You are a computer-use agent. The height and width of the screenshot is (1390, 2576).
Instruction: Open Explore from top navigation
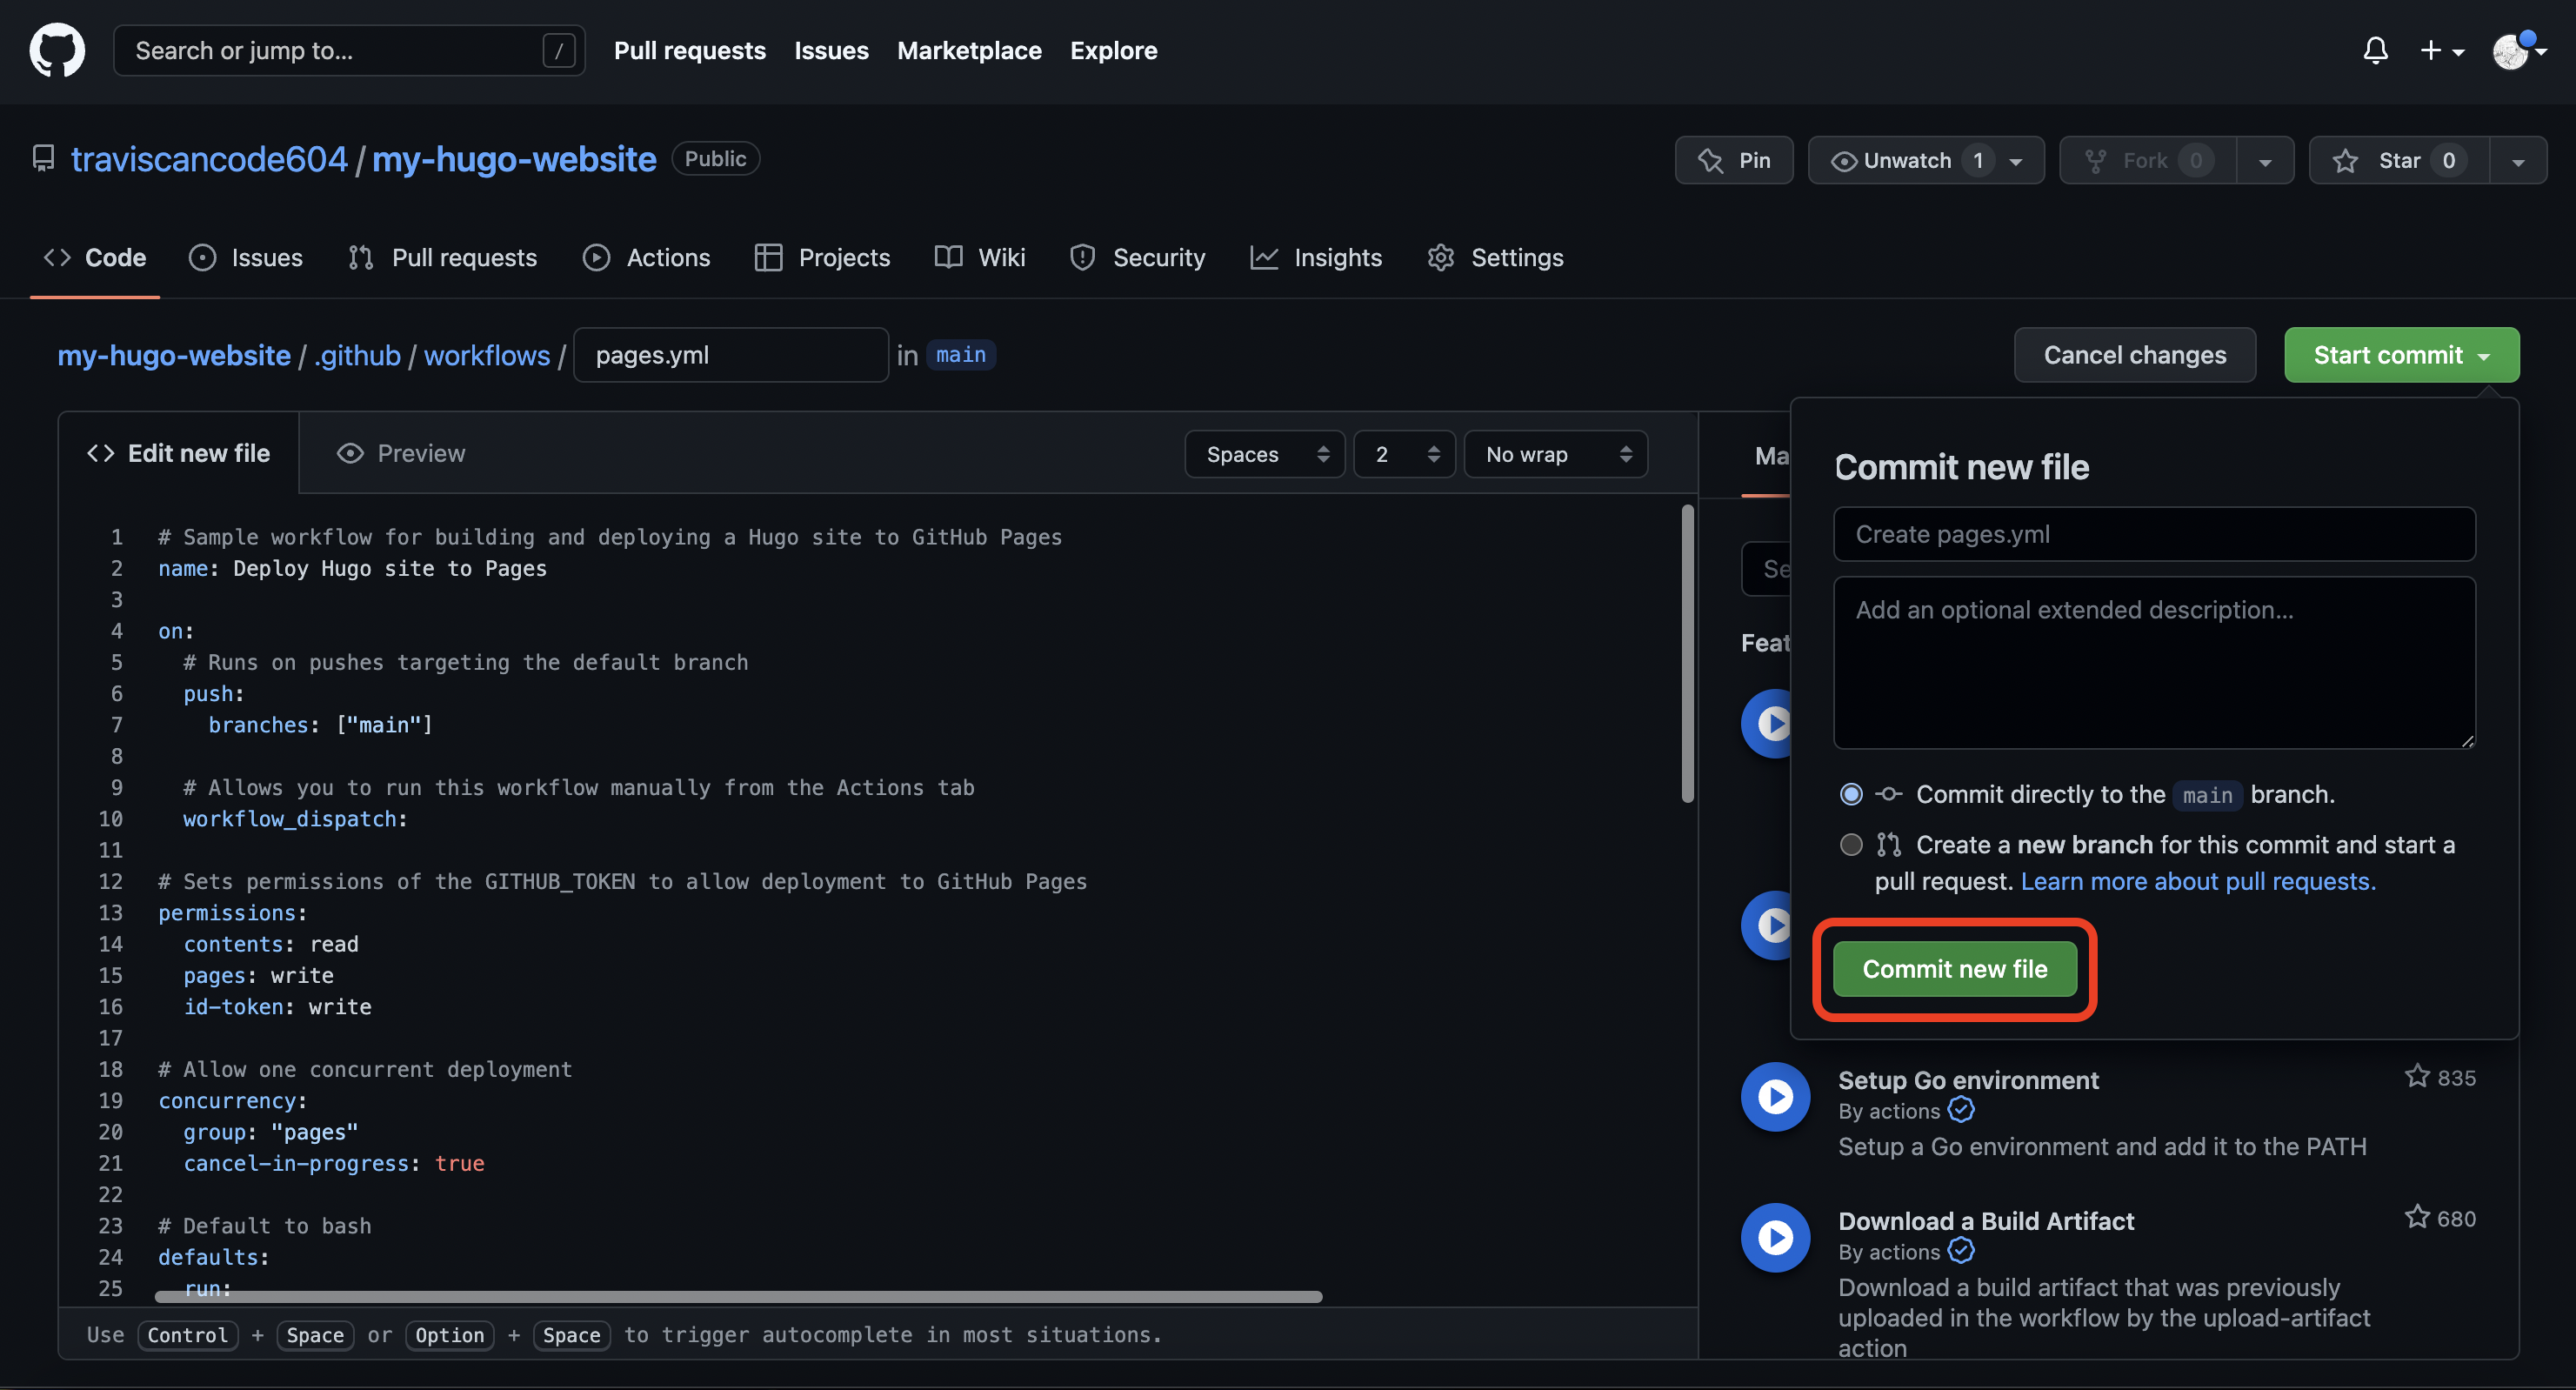pyautogui.click(x=1113, y=50)
